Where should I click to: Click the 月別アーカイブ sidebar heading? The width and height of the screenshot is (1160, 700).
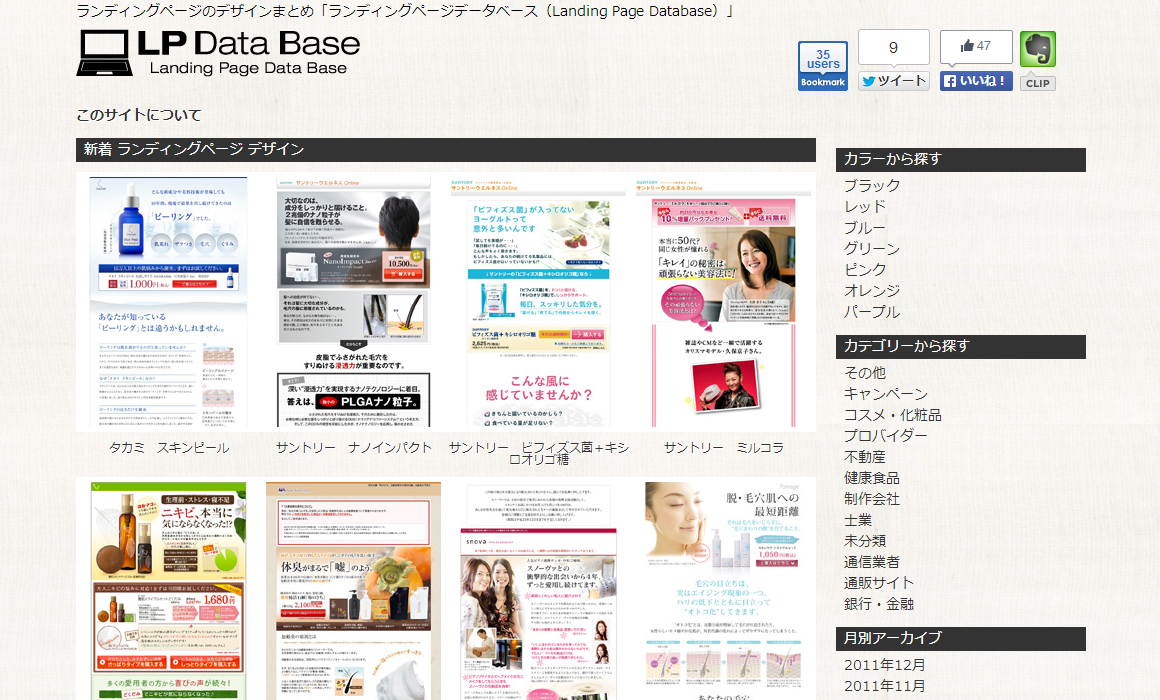[960, 638]
